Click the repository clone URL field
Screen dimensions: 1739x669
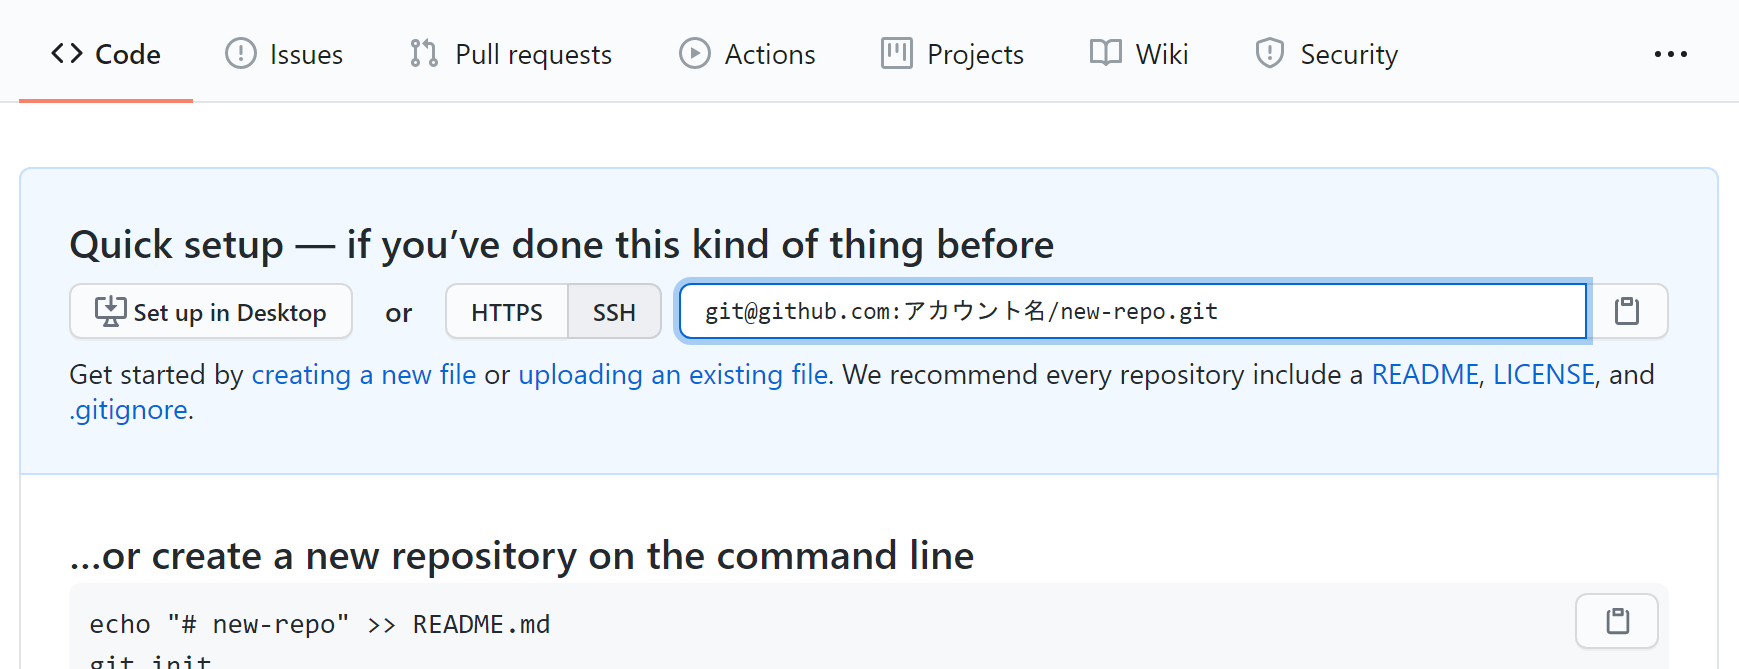click(x=1130, y=312)
